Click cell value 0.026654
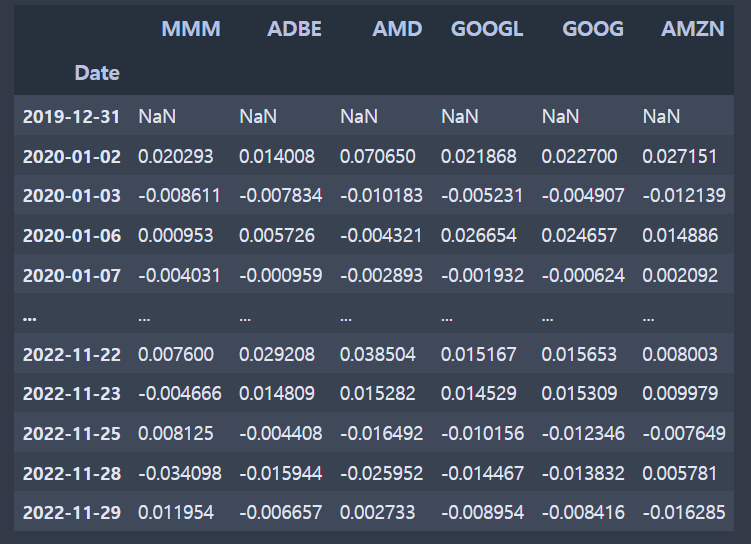 point(478,236)
